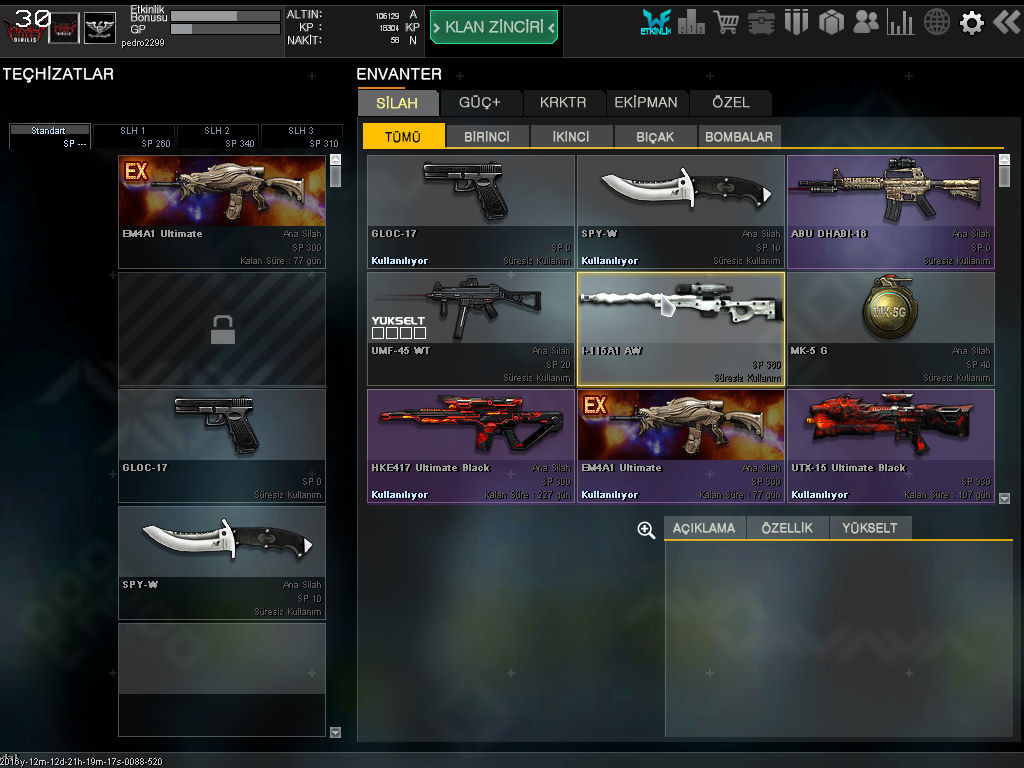The width and height of the screenshot is (1024, 768).
Task: Click the pedro2299 username
Action: [143, 43]
